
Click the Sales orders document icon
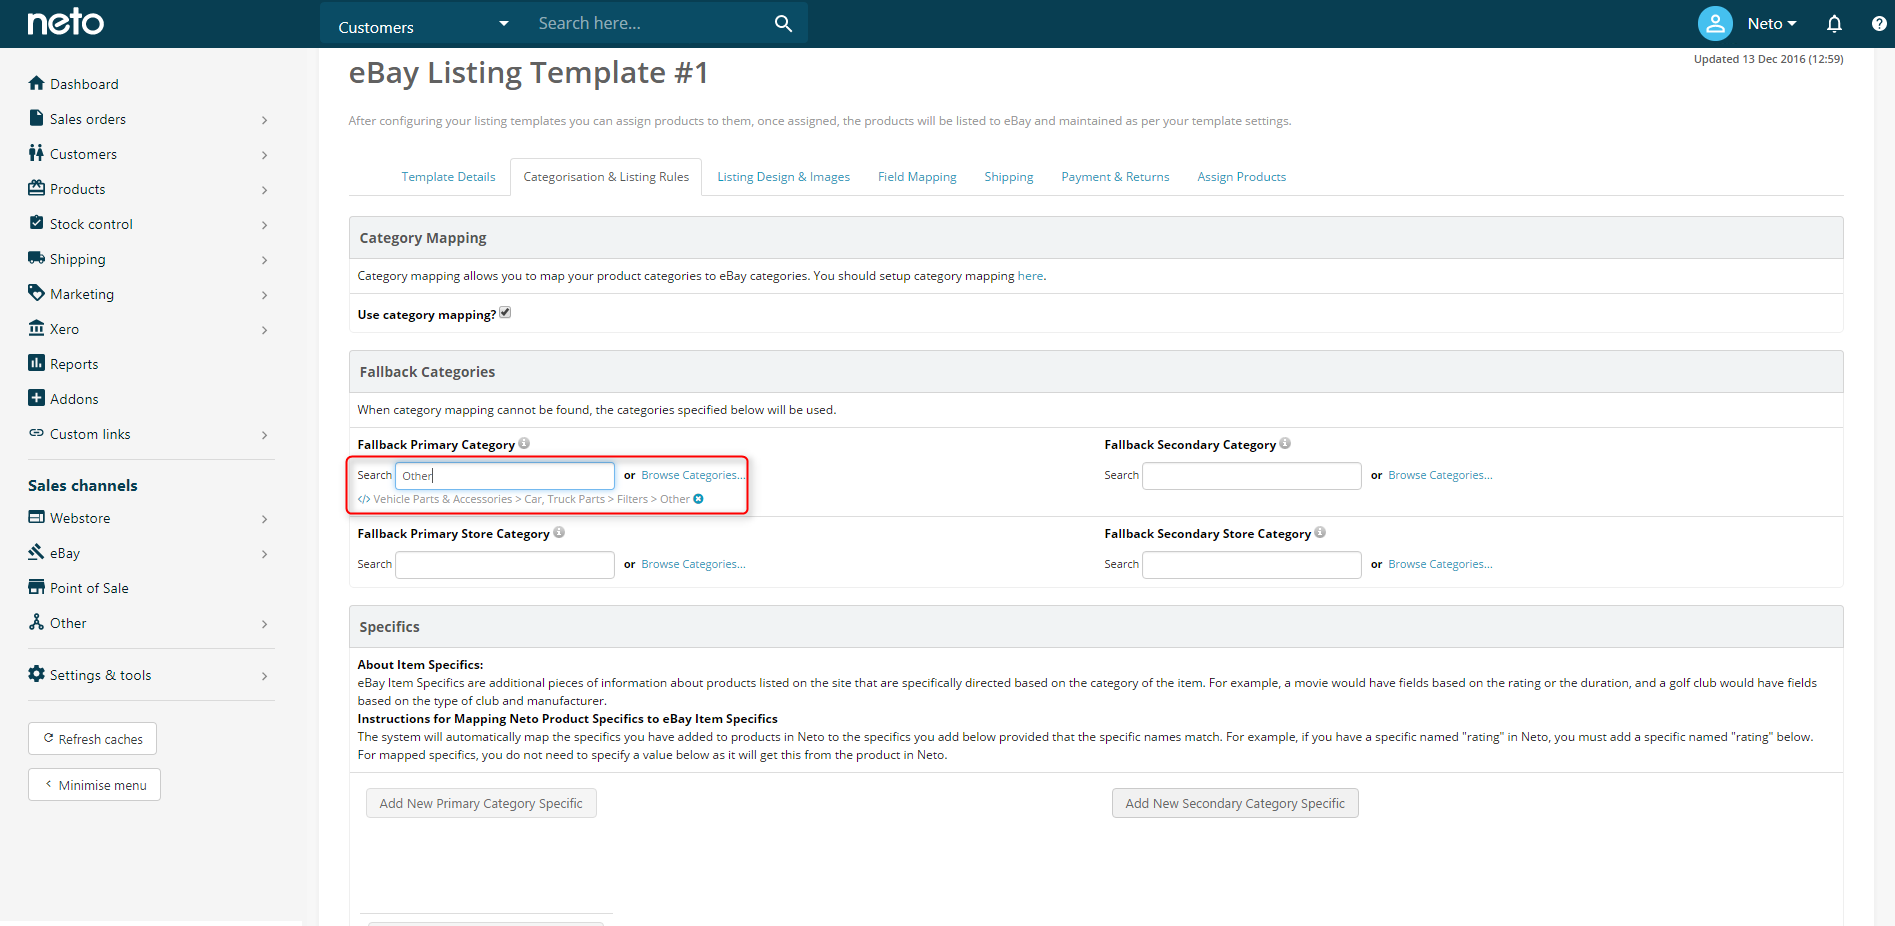coord(36,118)
